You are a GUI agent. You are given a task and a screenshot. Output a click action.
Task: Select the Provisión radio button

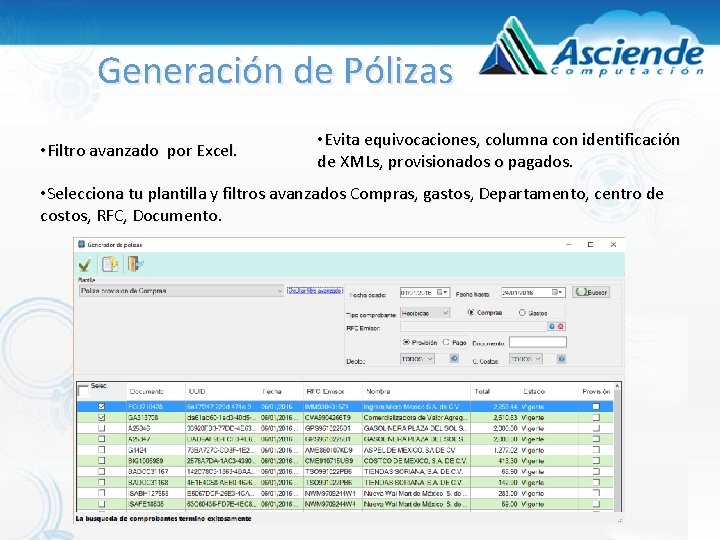406,342
